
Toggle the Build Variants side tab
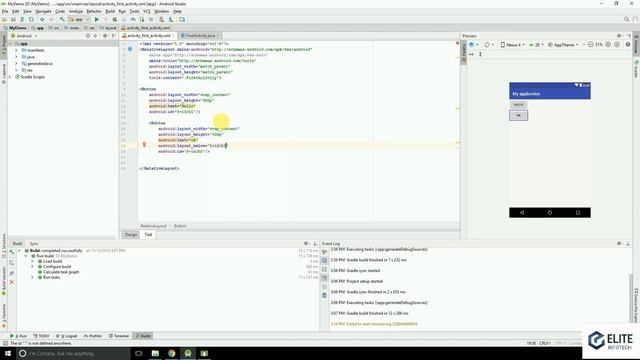pyautogui.click(x=4, y=281)
